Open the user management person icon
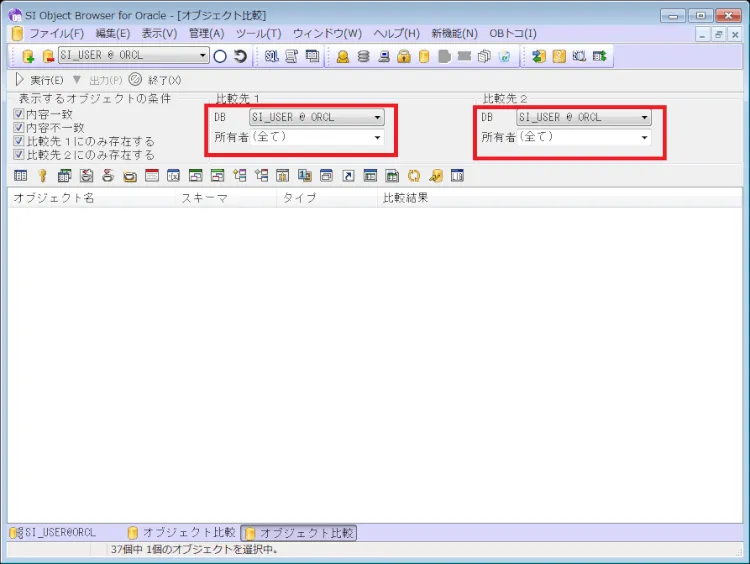 342,56
